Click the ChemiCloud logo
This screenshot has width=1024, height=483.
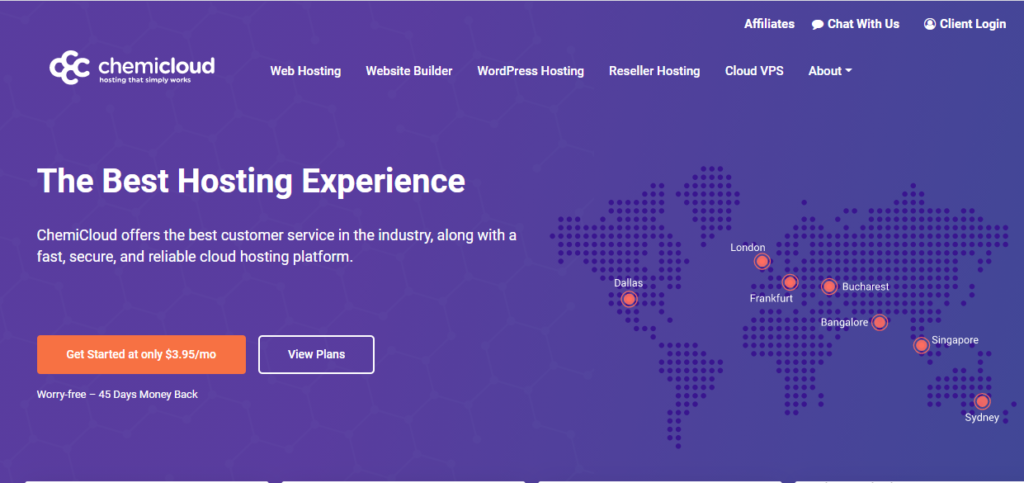point(132,68)
